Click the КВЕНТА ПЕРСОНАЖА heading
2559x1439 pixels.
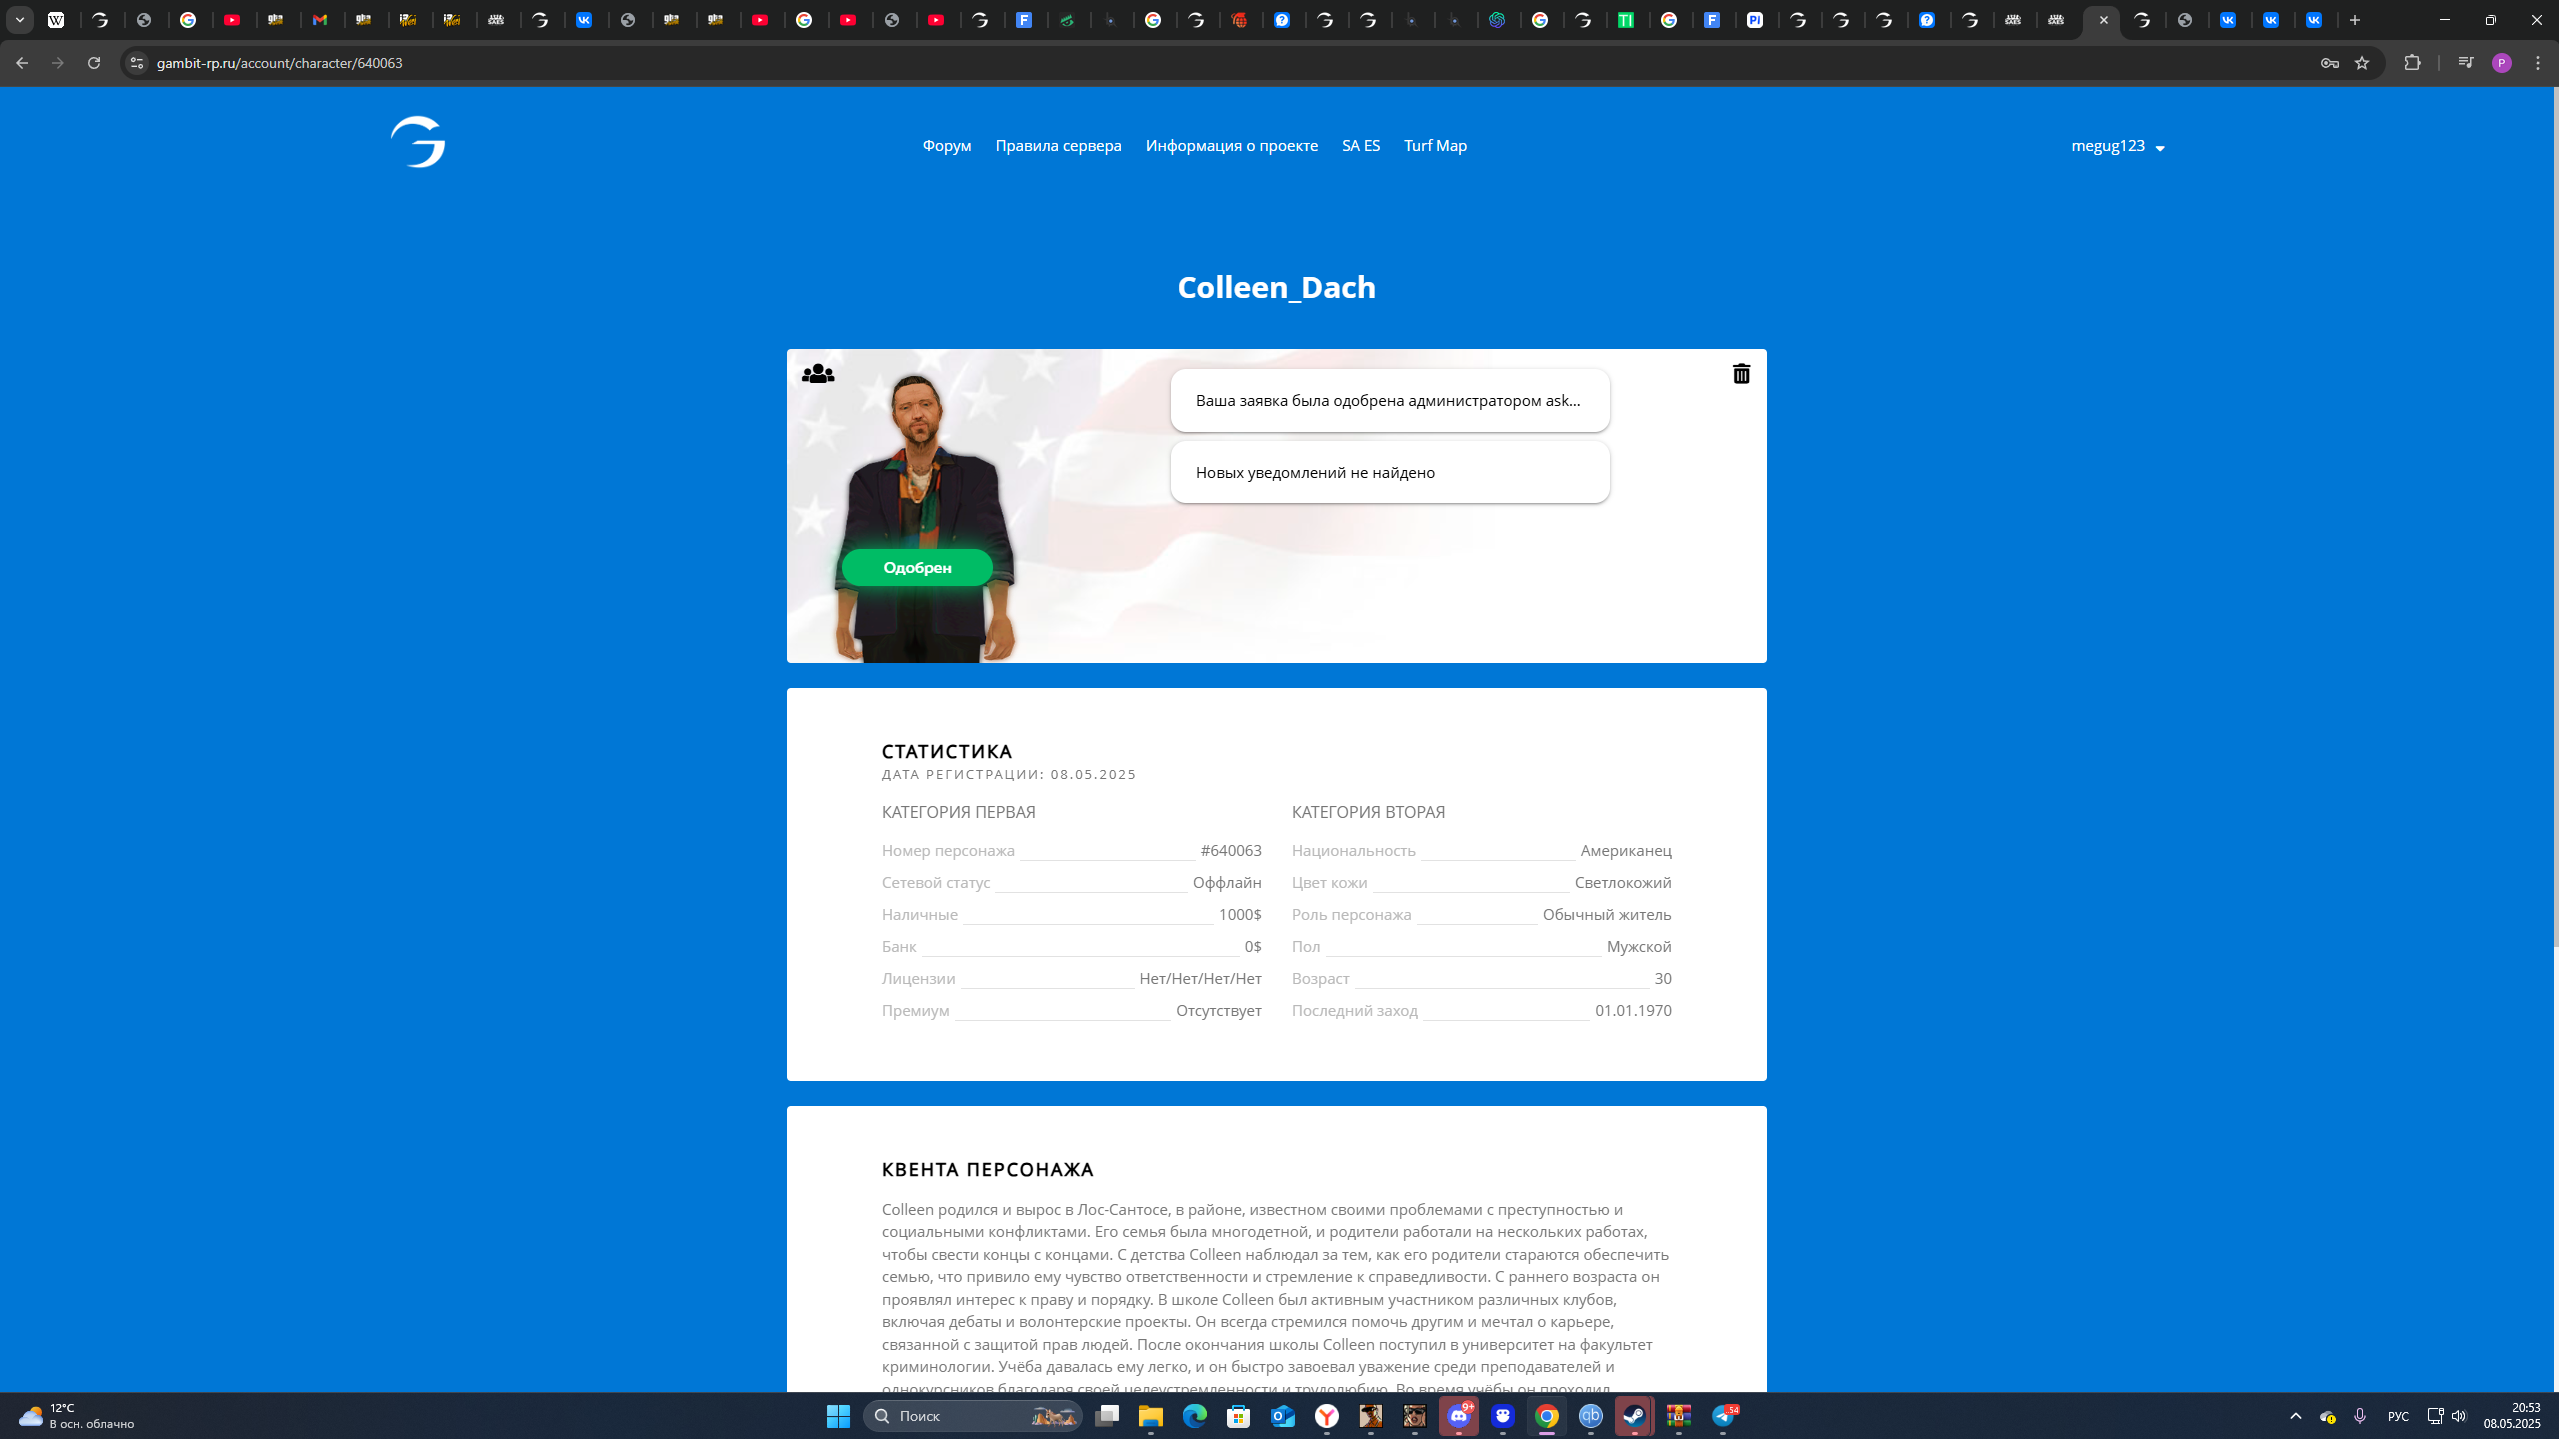(988, 1170)
